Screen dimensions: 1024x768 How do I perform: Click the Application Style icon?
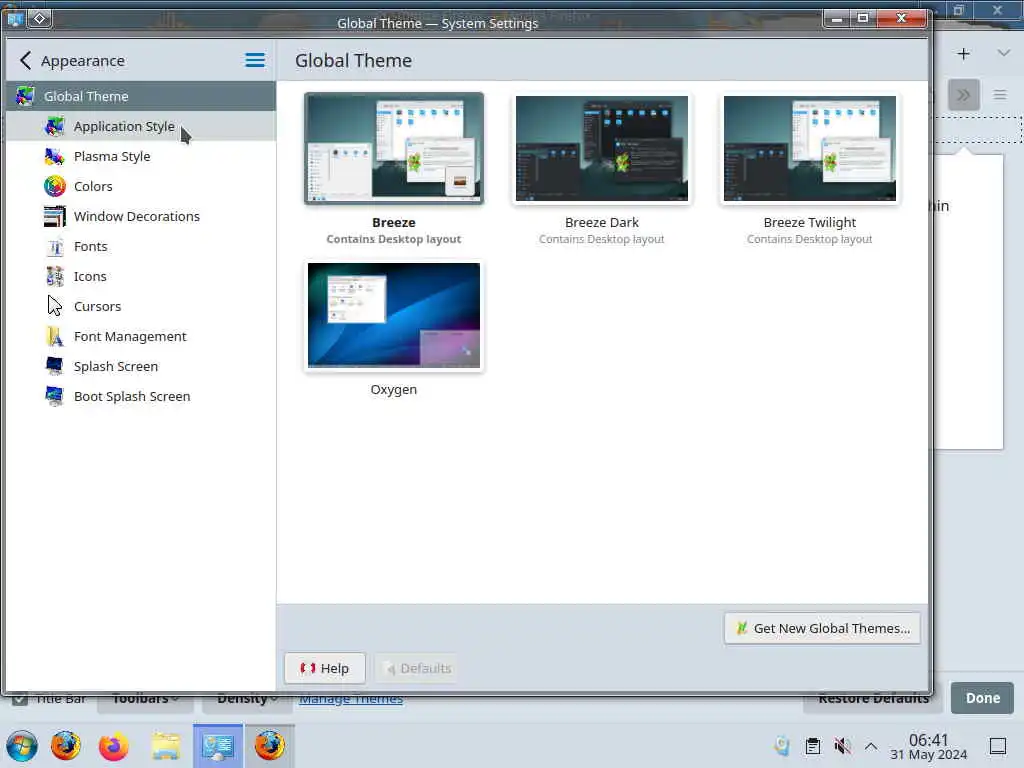pyautogui.click(x=55, y=126)
